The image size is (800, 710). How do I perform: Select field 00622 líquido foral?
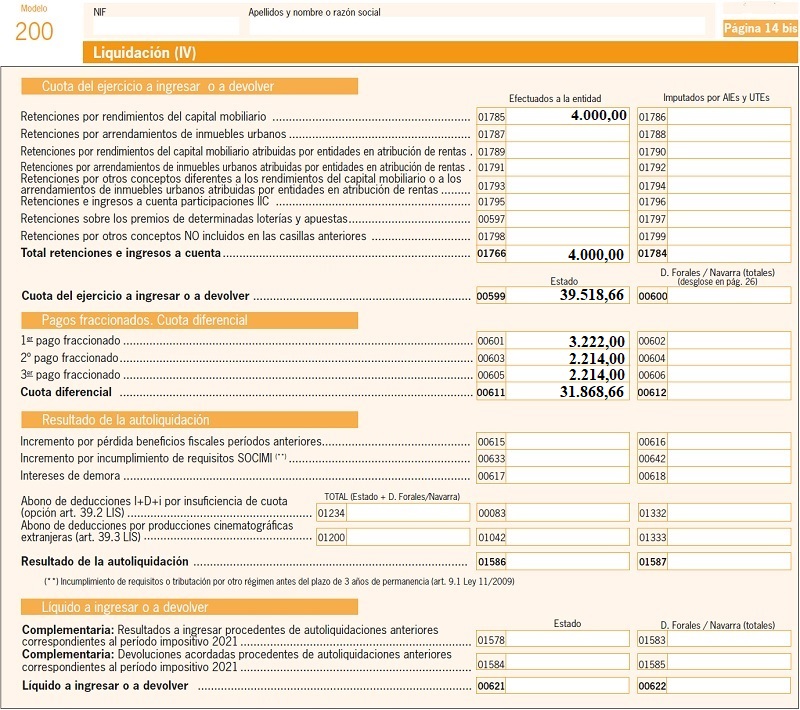click(x=729, y=686)
